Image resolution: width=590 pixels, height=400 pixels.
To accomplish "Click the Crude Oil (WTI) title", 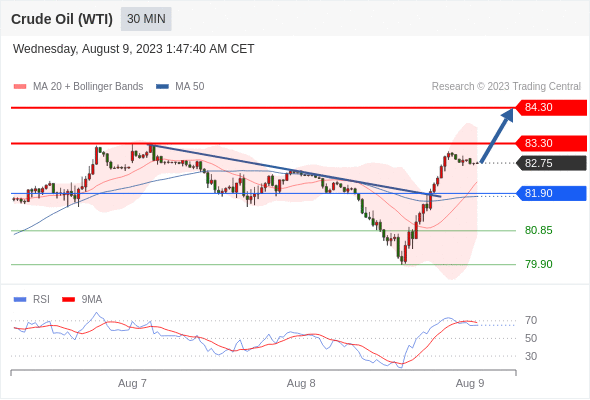I will tap(62, 19).
